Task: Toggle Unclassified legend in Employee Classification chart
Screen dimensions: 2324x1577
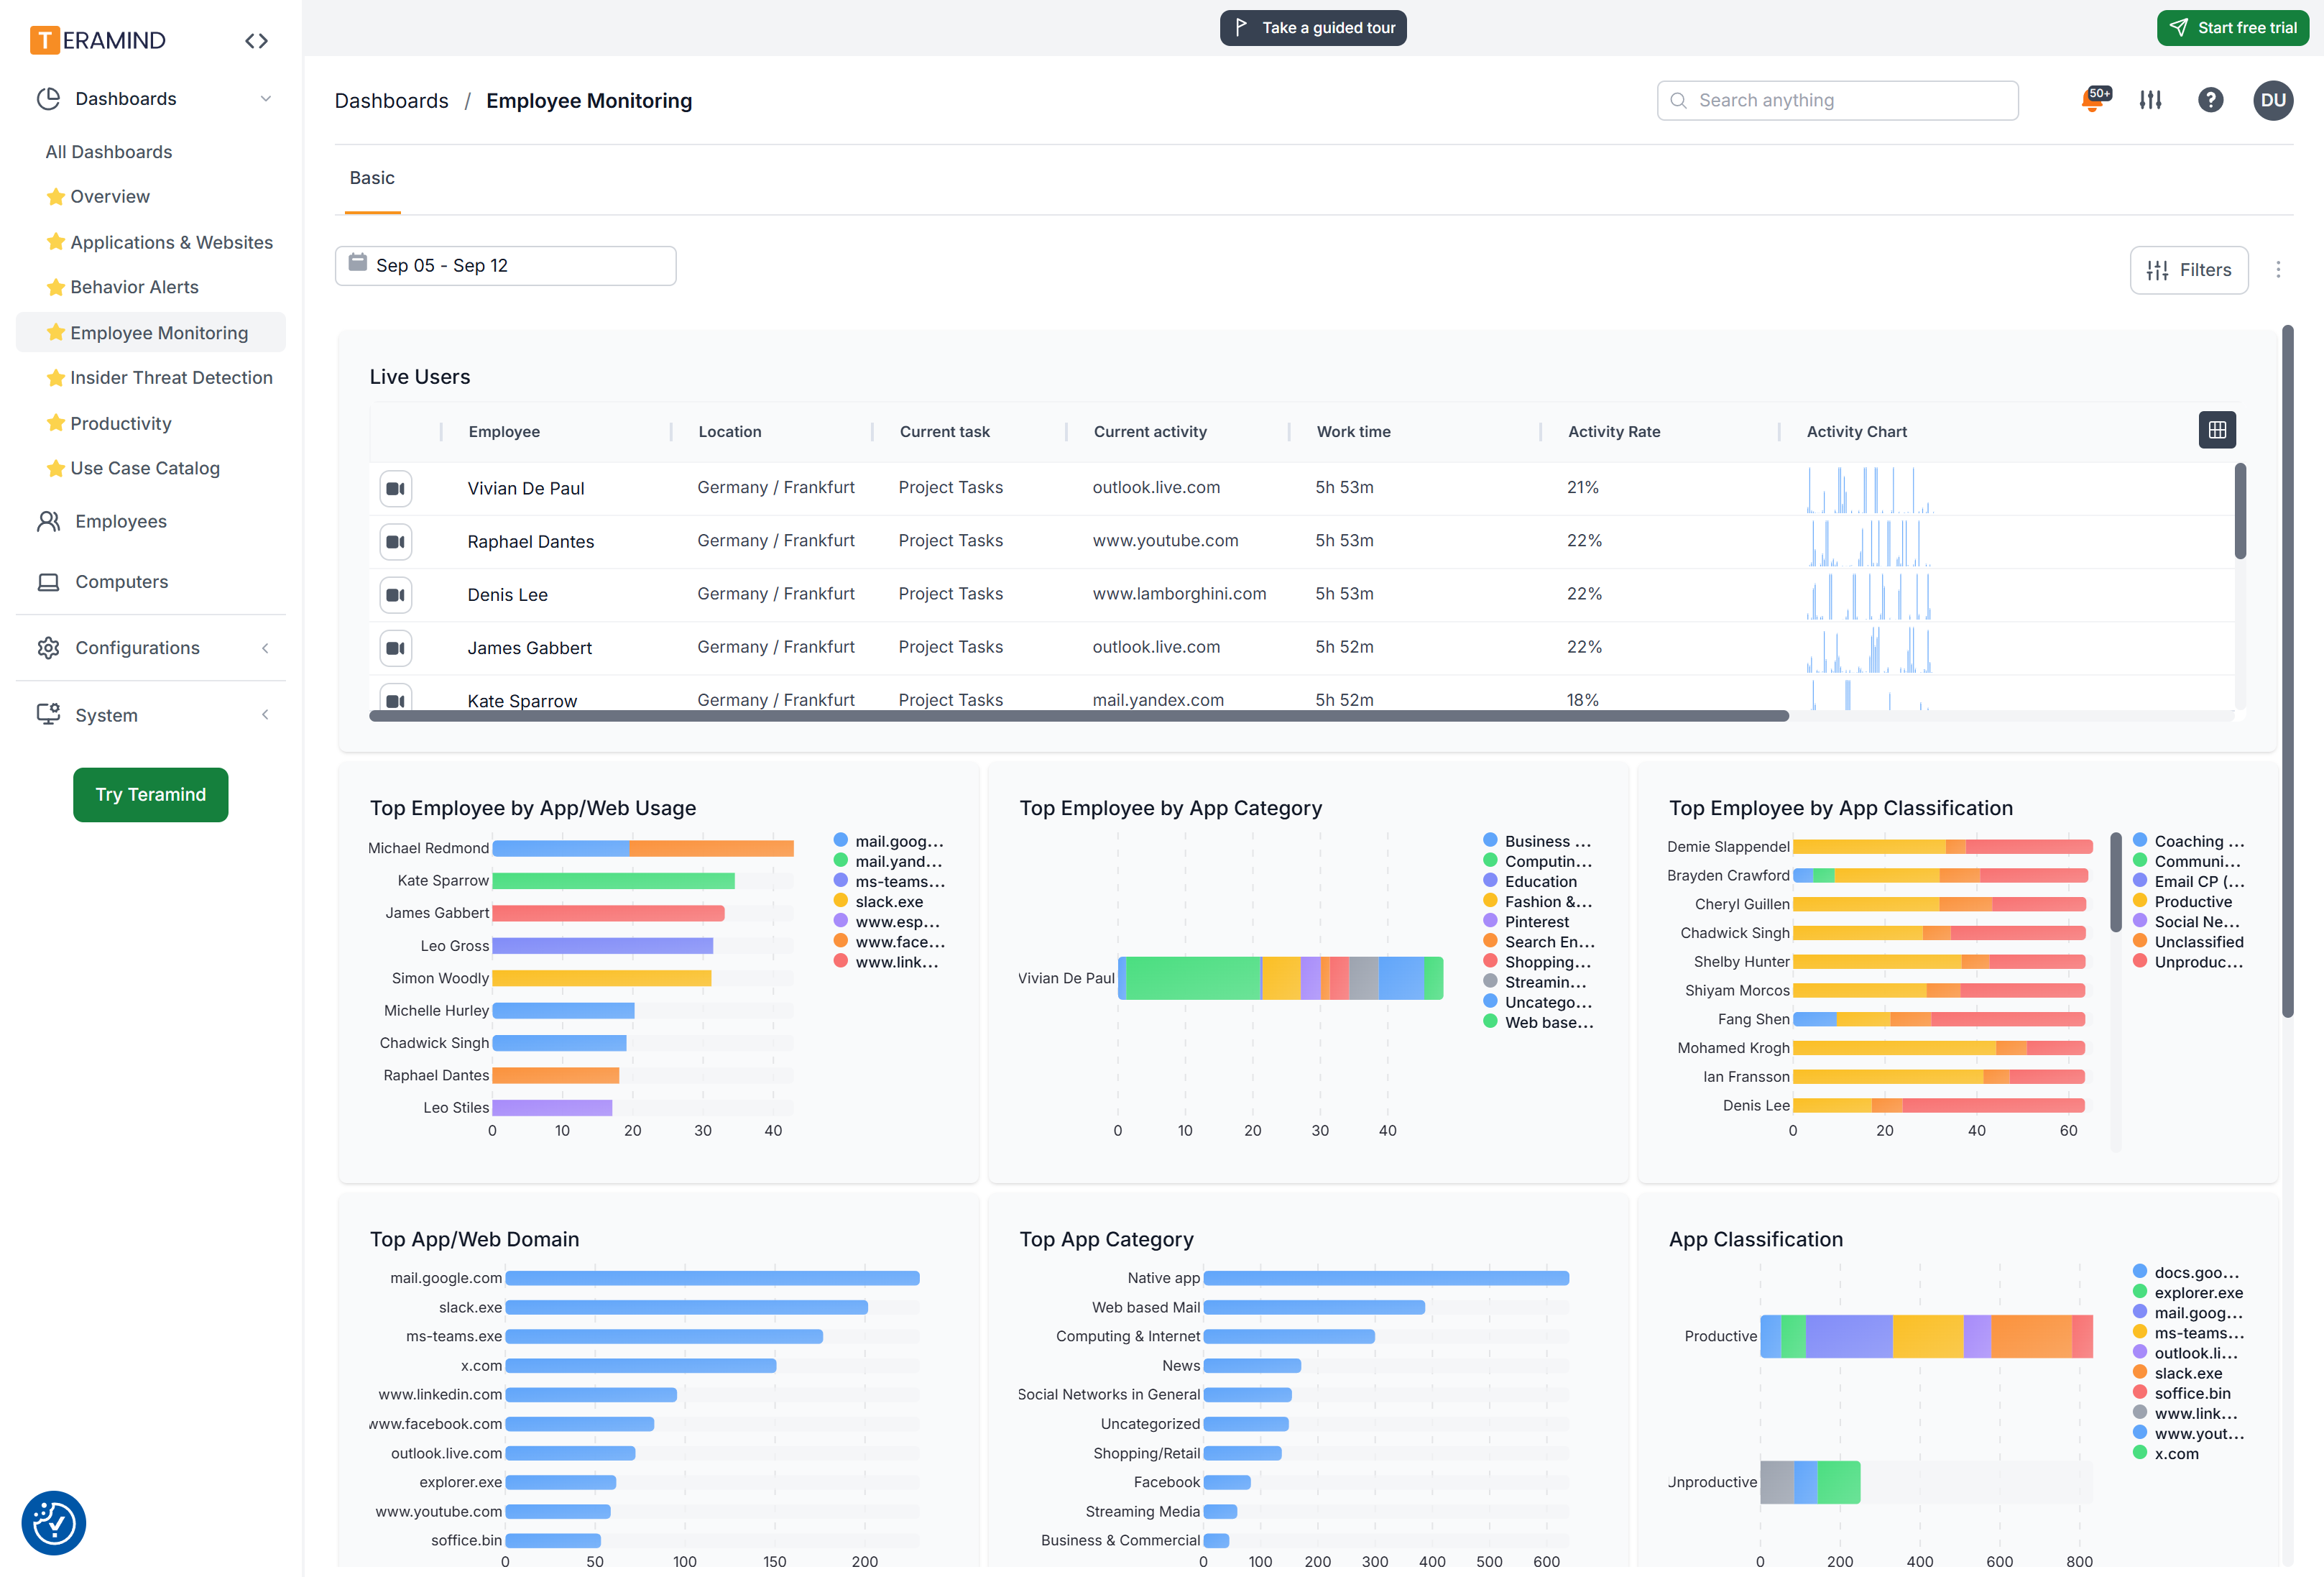Action: (x=2187, y=941)
